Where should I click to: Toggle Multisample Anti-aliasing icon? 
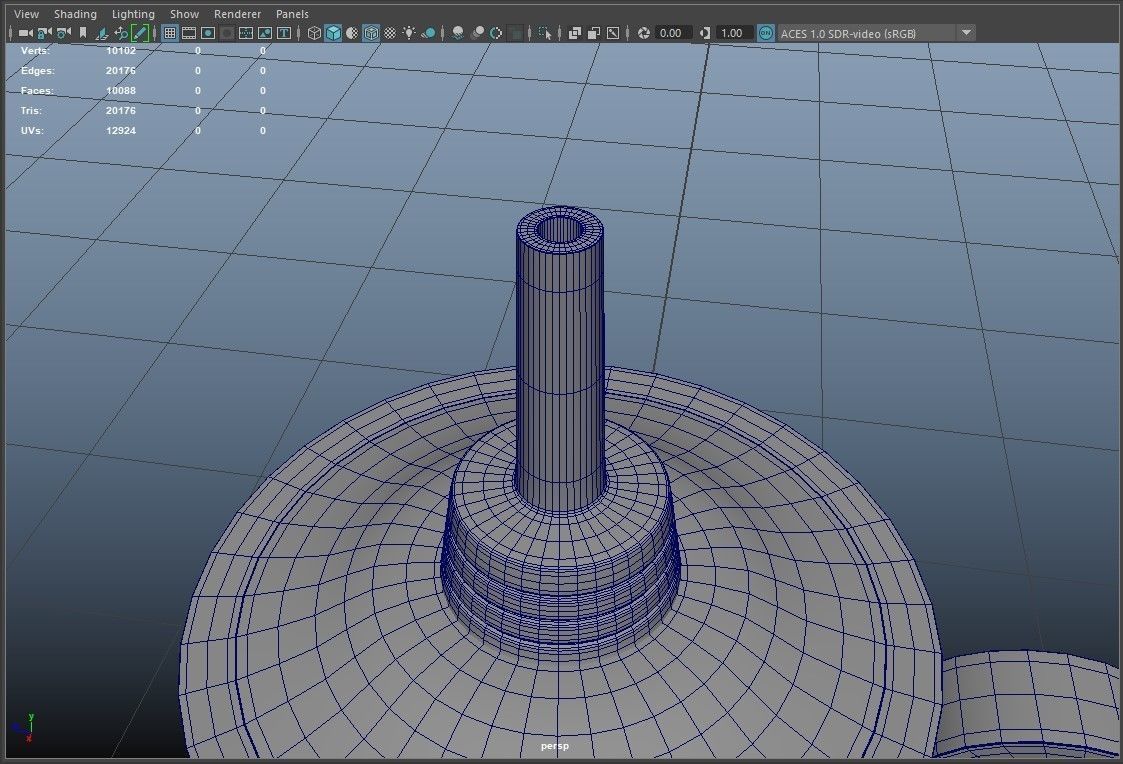496,33
